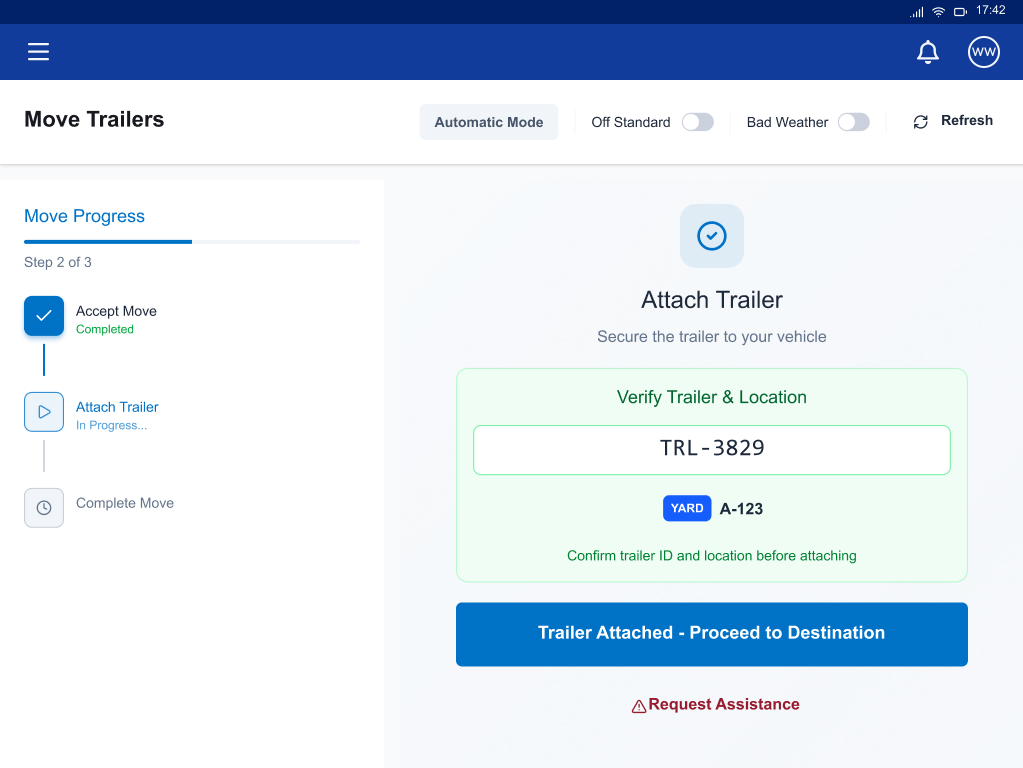Click the Completed status text
This screenshot has width=1023, height=768.
[x=104, y=330]
